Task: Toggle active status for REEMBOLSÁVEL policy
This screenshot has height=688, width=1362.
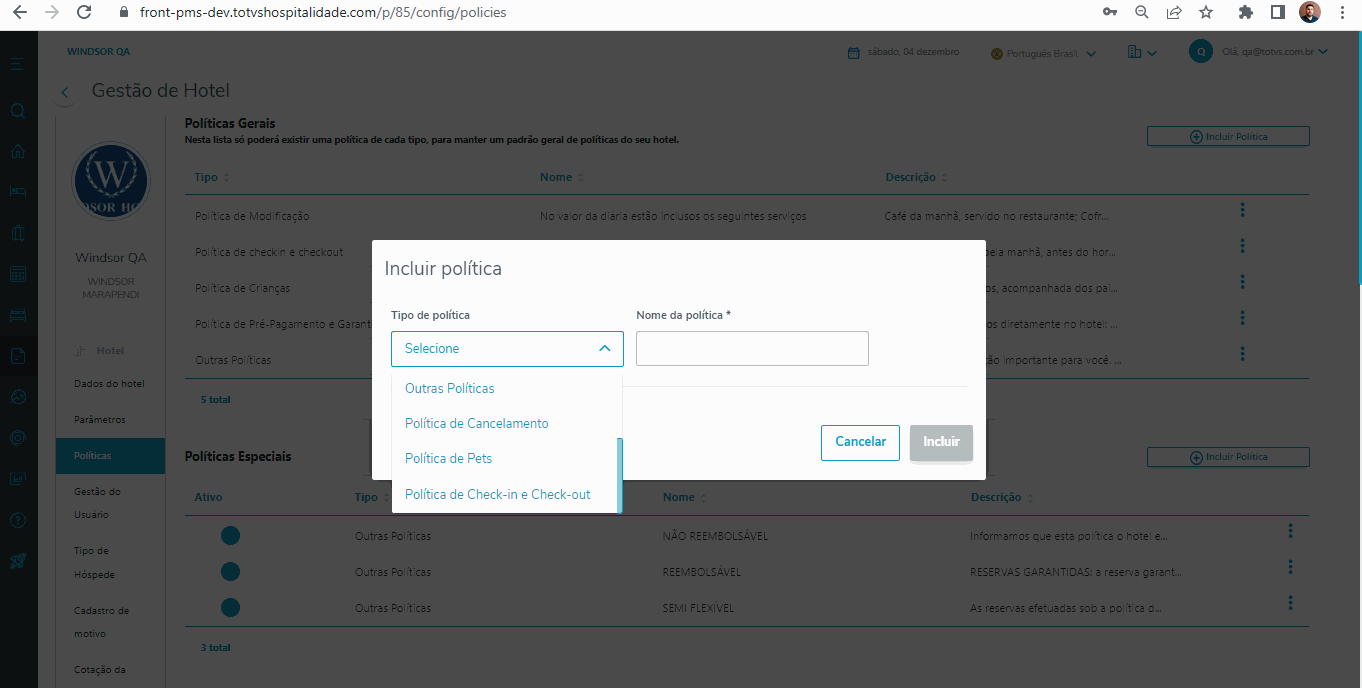Action: tap(230, 572)
